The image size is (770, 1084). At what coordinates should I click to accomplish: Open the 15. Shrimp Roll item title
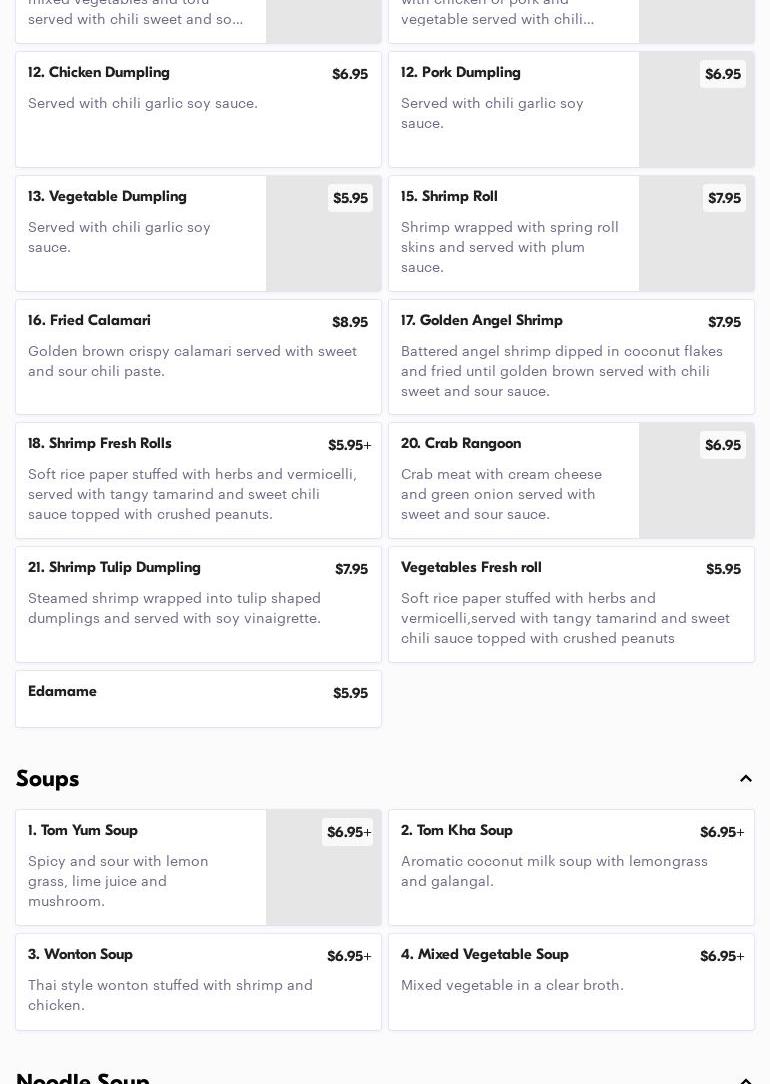pyautogui.click(x=449, y=197)
